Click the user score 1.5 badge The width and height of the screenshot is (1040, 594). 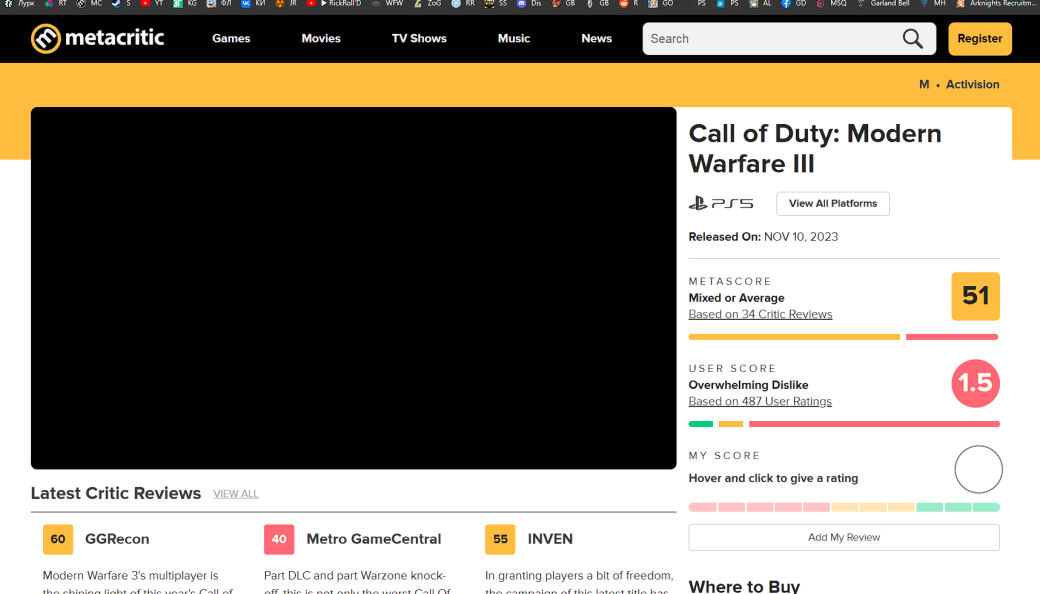(x=975, y=383)
